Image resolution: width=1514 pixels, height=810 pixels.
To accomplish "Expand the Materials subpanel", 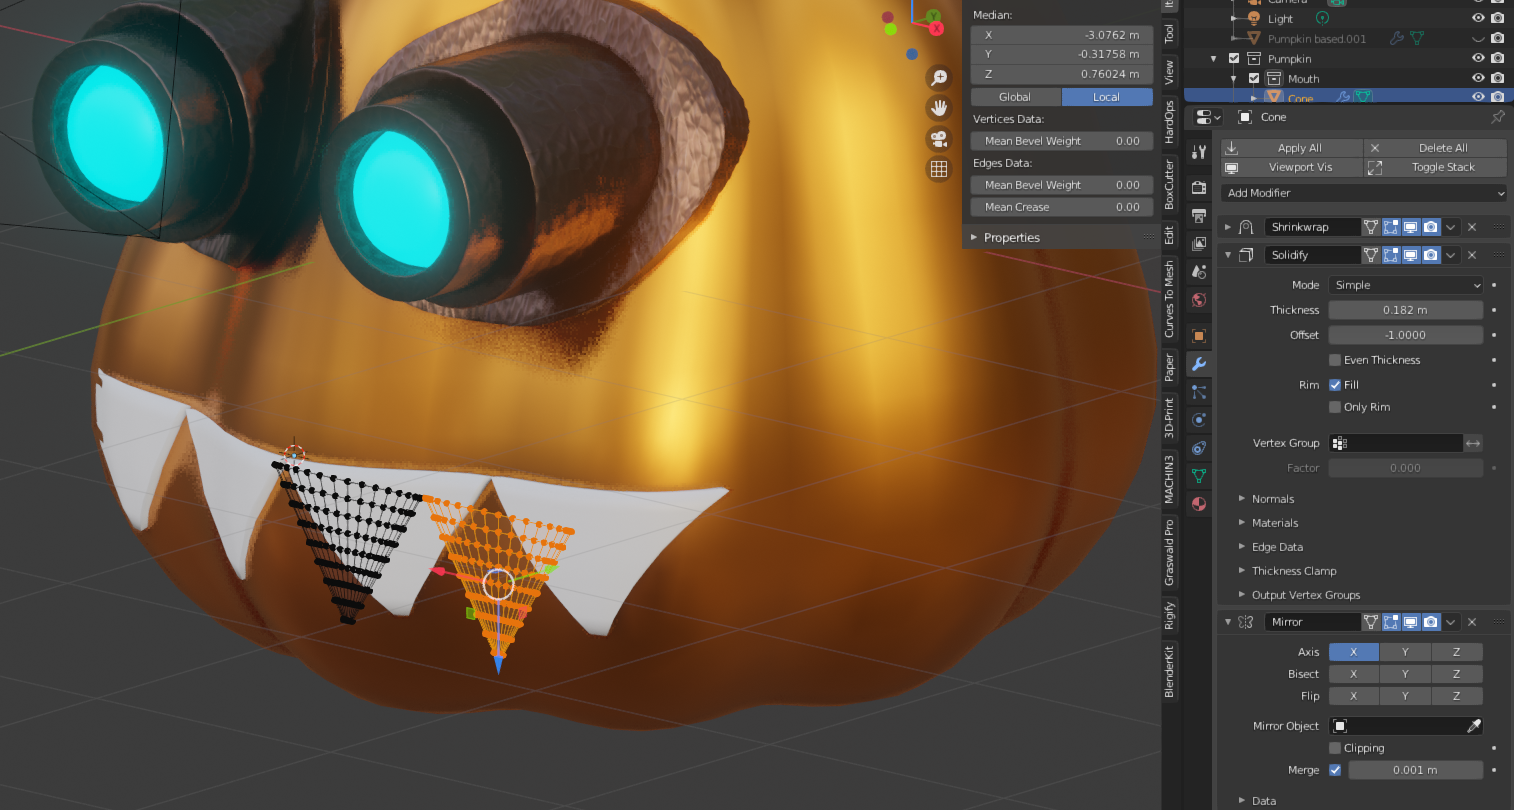I will click(1242, 523).
